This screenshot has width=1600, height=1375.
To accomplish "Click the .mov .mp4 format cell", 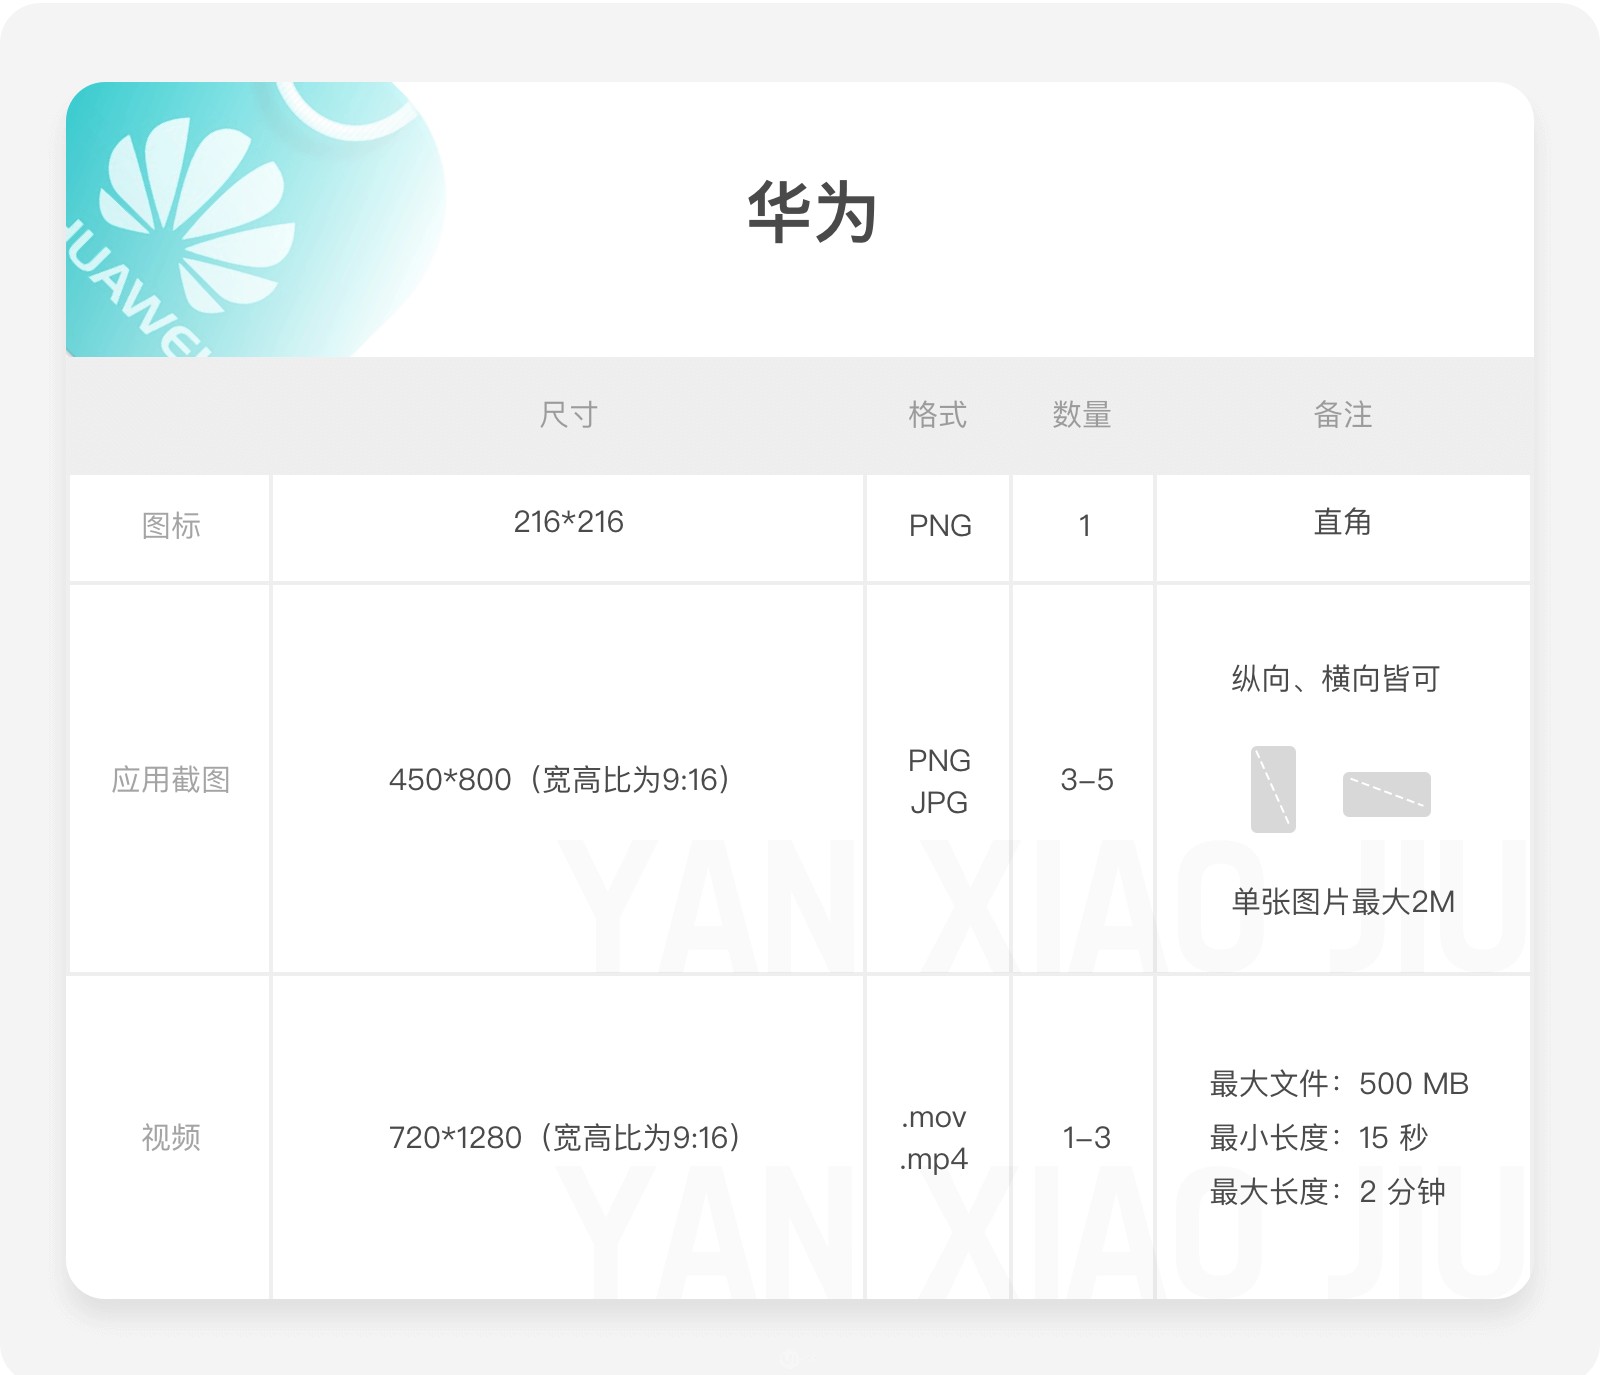I will [x=934, y=1138].
